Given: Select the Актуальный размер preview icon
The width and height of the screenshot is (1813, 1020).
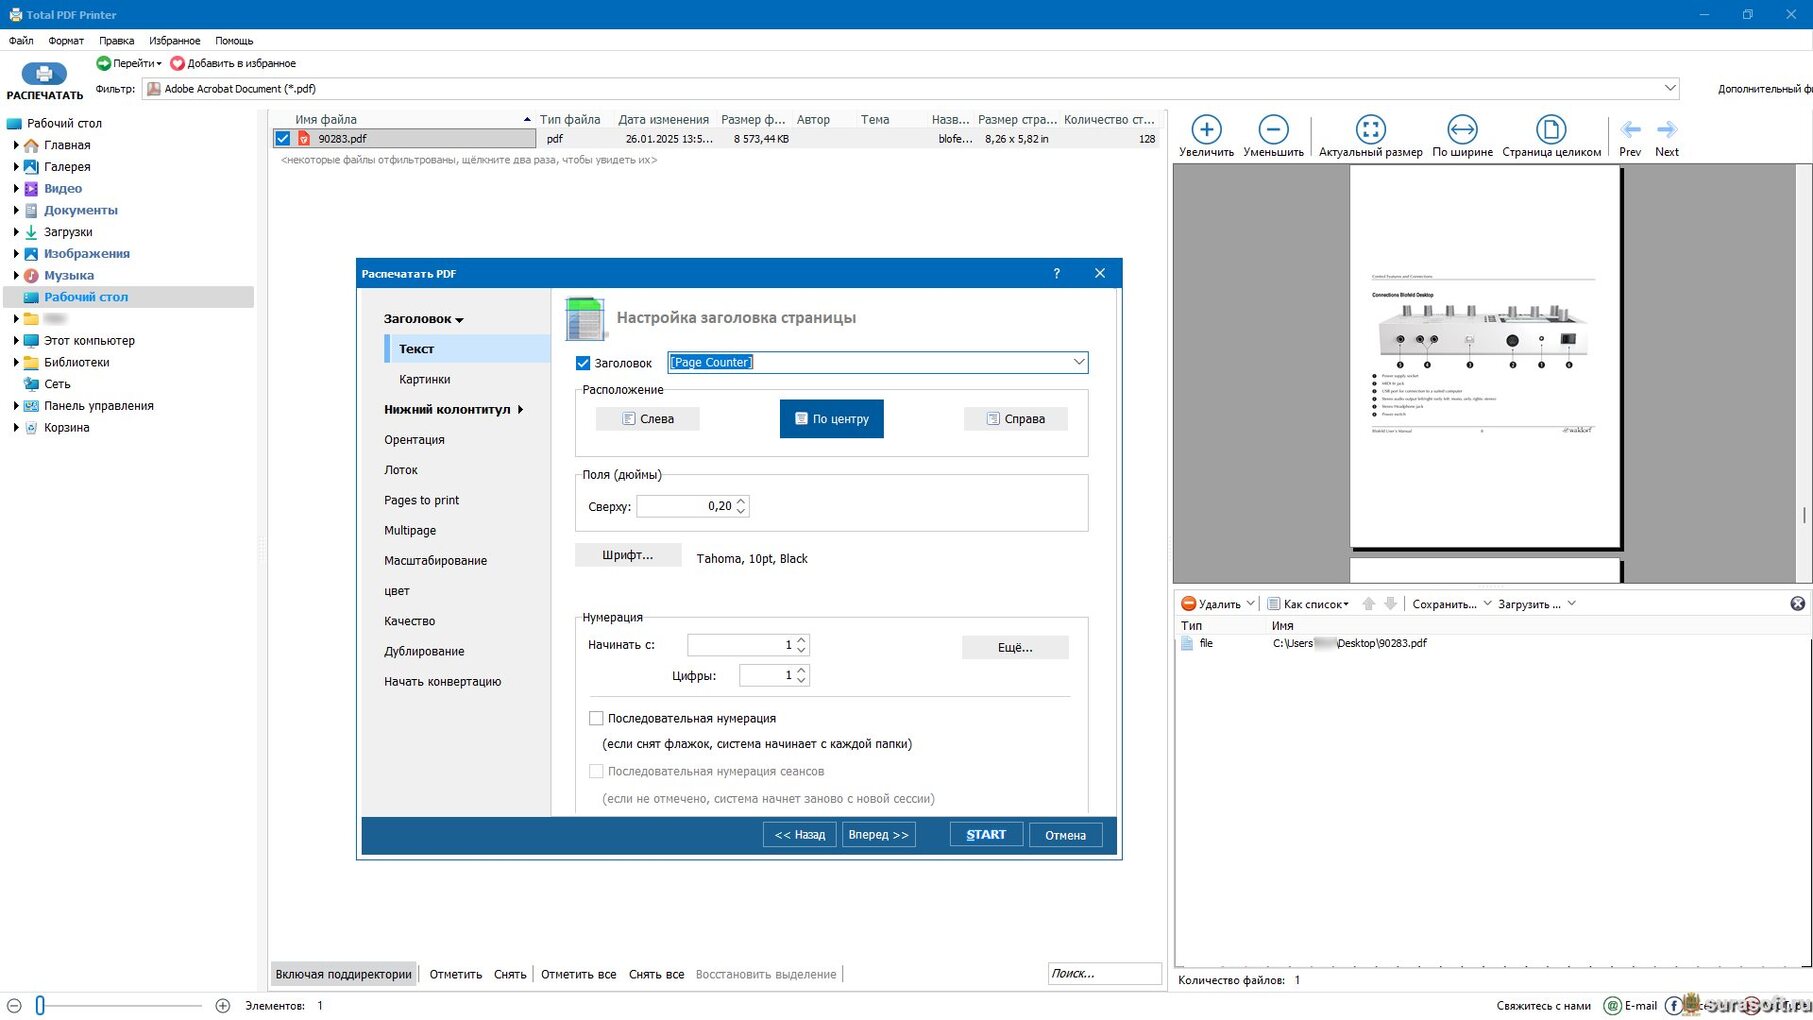Looking at the screenshot, I should [x=1370, y=129].
